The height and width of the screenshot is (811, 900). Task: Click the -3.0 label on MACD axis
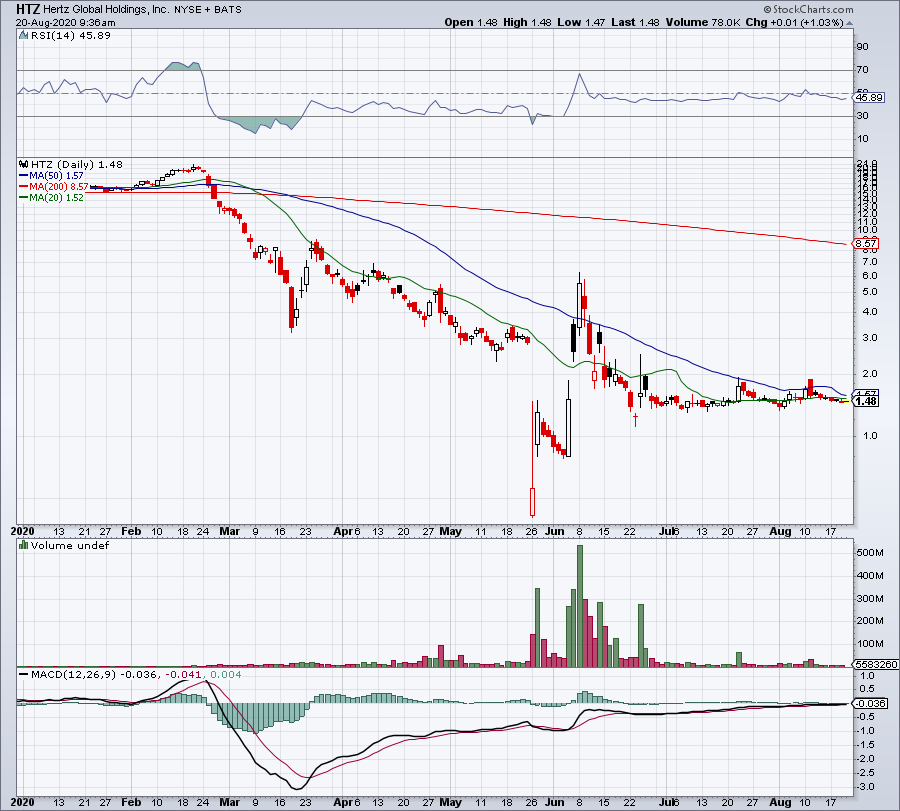click(x=867, y=787)
